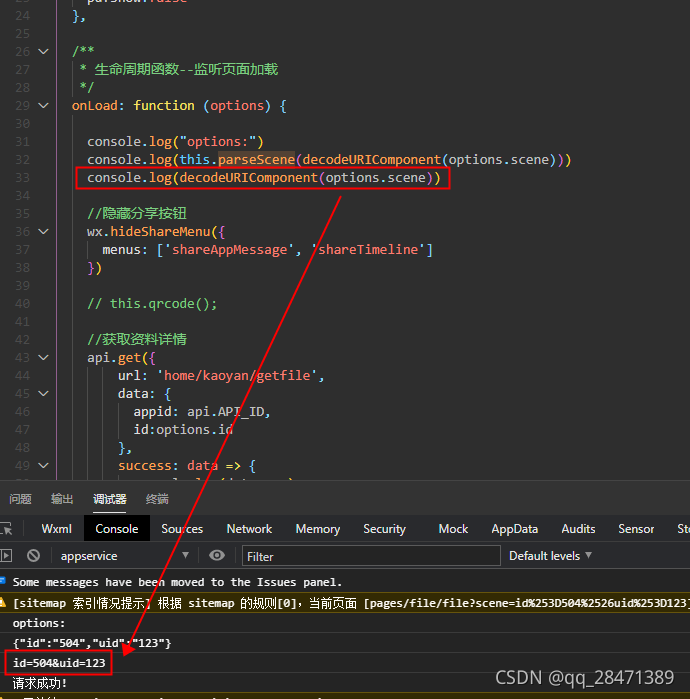
Task: Open the Sensor tab
Action: pyautogui.click(x=636, y=529)
